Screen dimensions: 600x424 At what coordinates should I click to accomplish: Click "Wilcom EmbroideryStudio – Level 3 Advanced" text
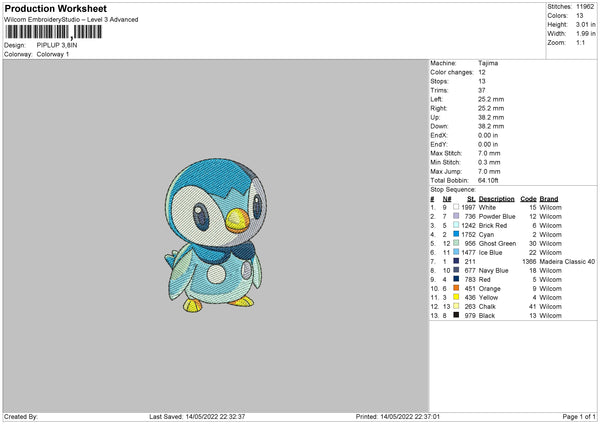(x=71, y=20)
